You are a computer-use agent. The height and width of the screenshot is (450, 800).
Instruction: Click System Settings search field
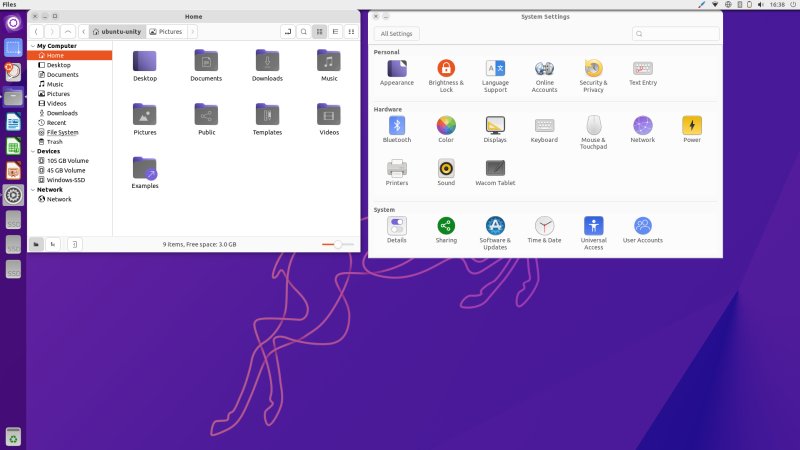tap(676, 34)
